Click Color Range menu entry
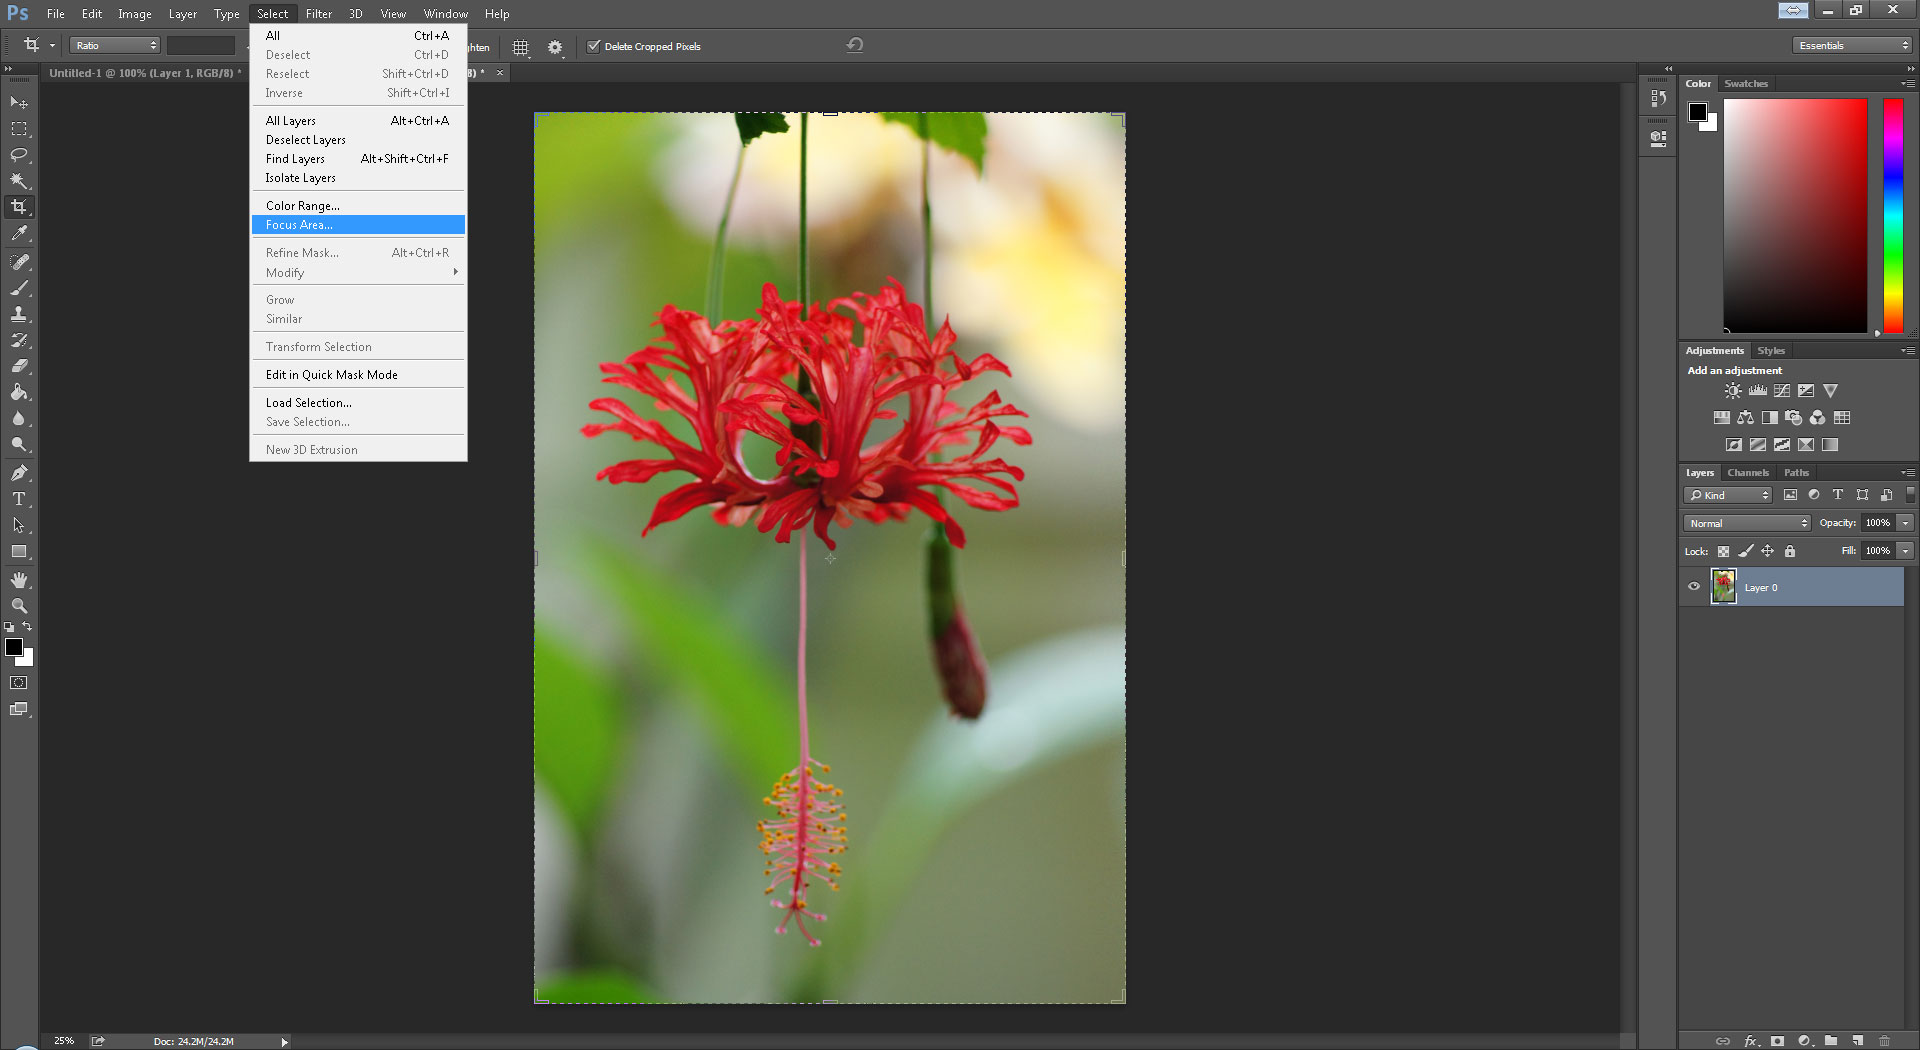The height and width of the screenshot is (1050, 1920). [303, 206]
